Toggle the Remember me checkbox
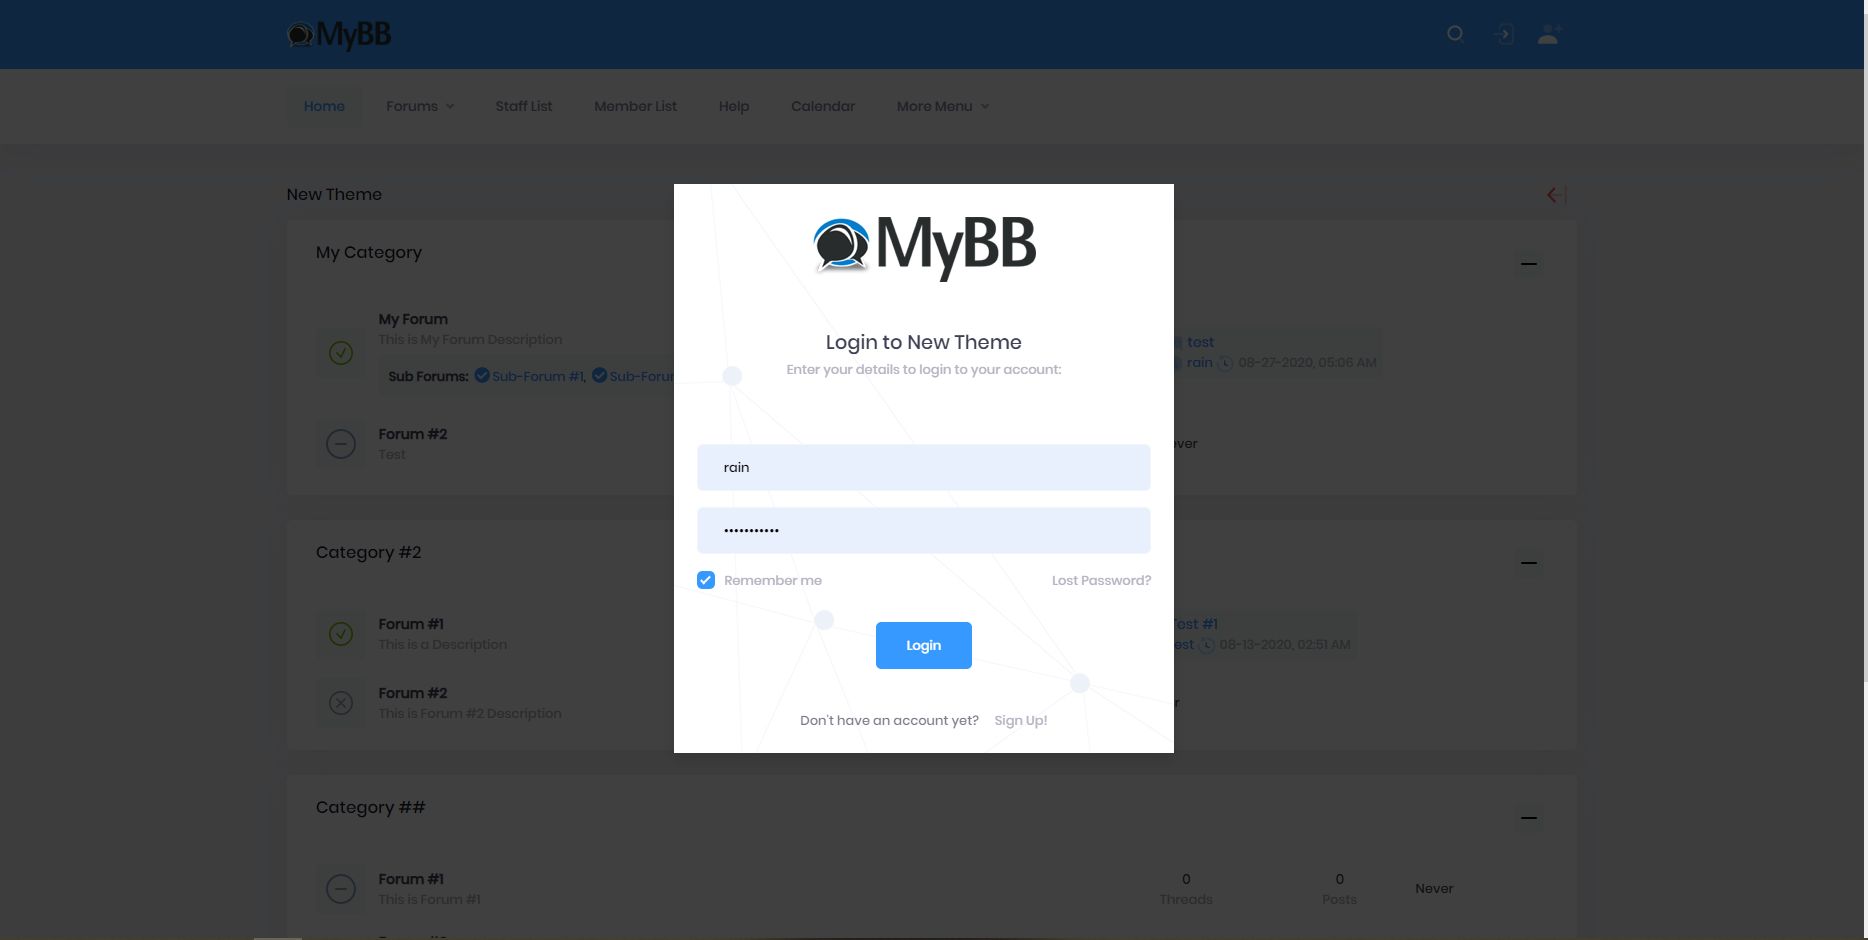The image size is (1868, 940). (x=706, y=580)
